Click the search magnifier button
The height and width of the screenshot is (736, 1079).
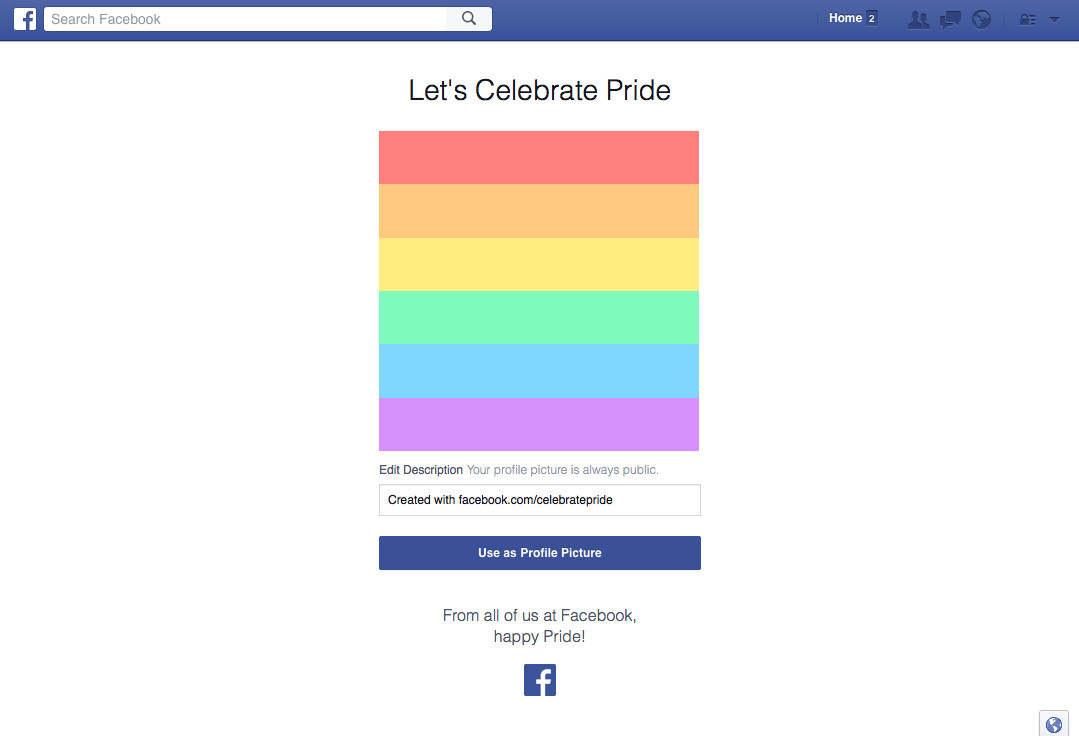pyautogui.click(x=469, y=19)
